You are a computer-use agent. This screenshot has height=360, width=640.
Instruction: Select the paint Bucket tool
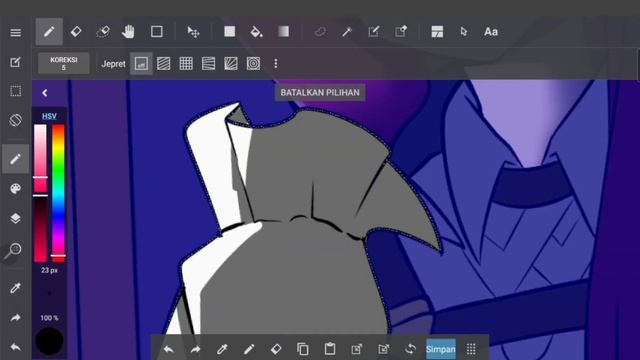[256, 32]
